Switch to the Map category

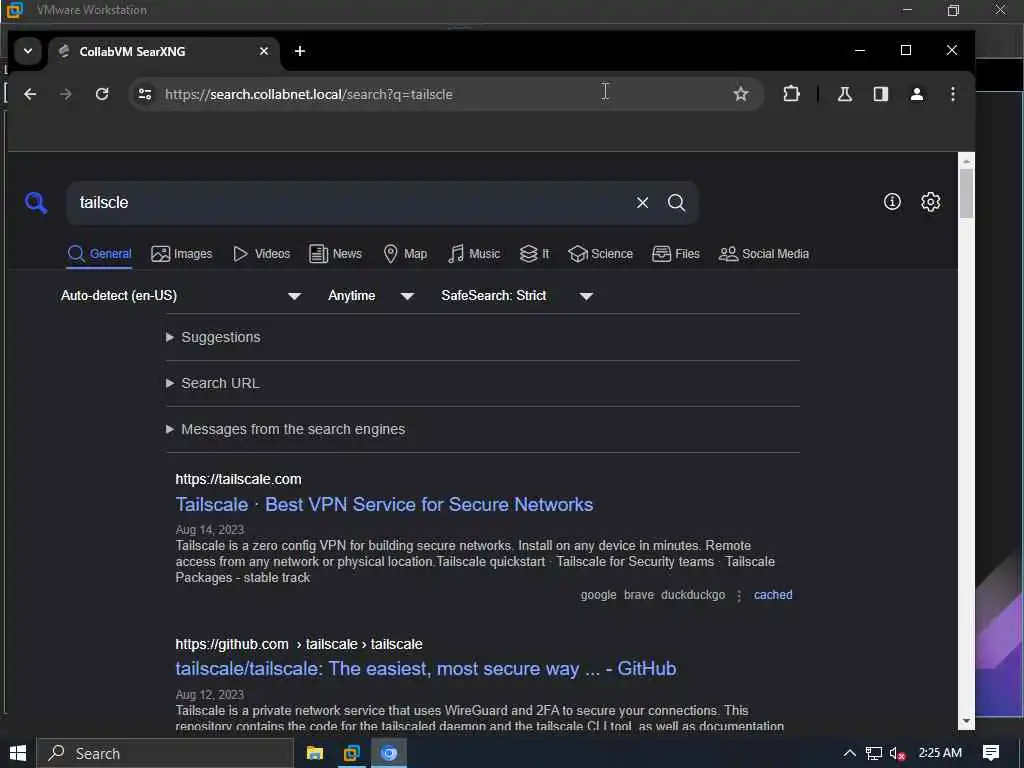click(405, 254)
